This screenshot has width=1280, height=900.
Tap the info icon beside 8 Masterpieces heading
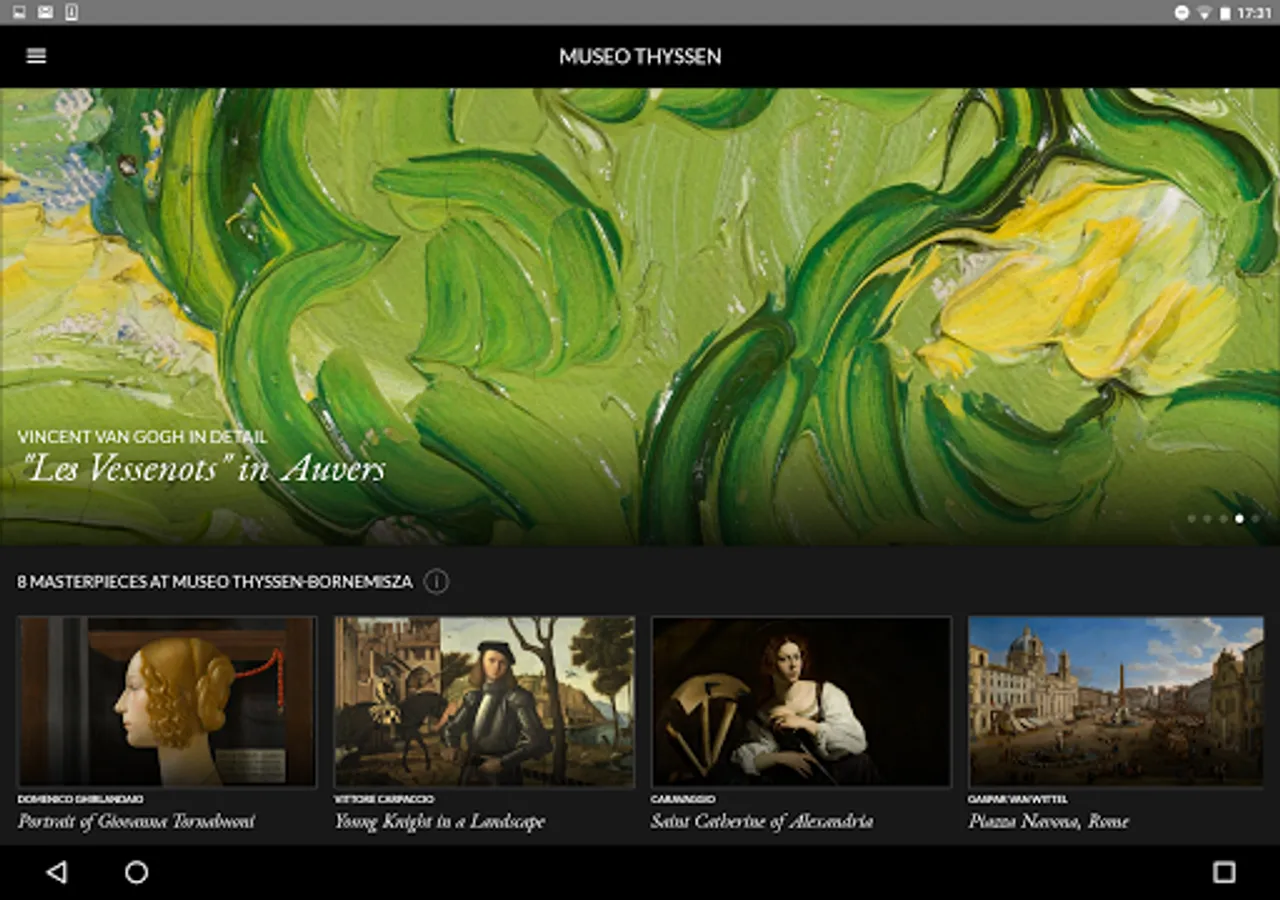pos(436,581)
